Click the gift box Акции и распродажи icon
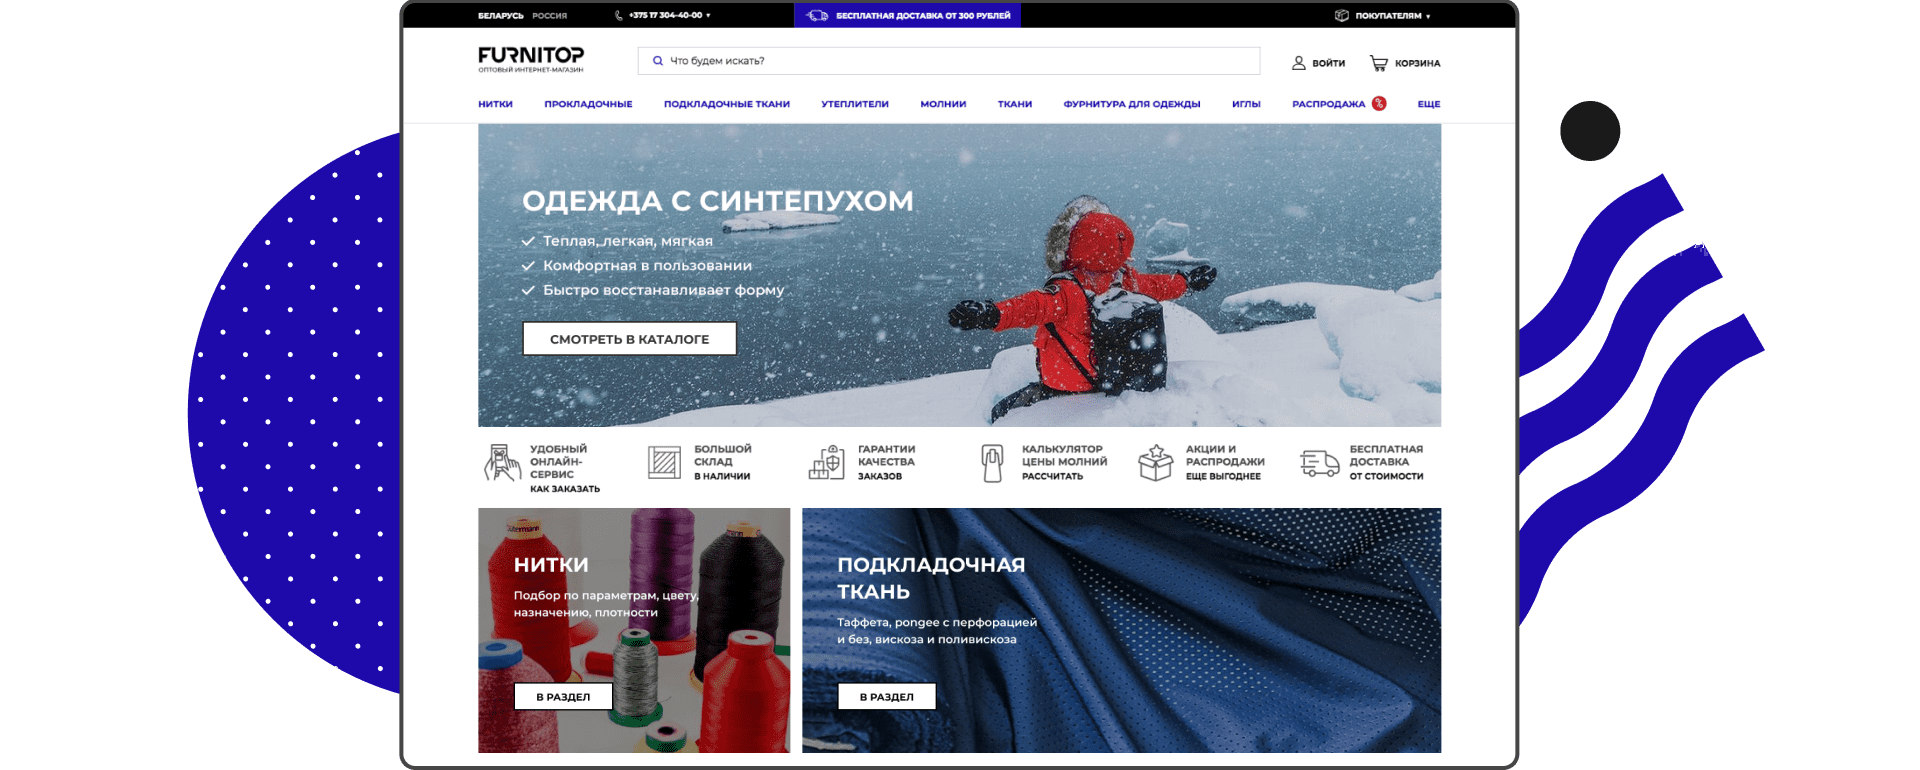Screen dimensions: 1920x770 (1155, 463)
